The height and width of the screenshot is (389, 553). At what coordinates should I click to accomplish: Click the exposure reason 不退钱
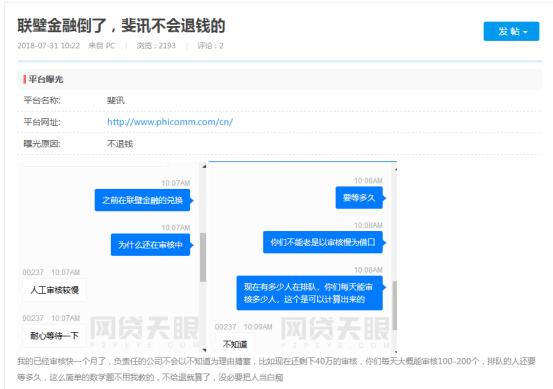click(x=120, y=144)
